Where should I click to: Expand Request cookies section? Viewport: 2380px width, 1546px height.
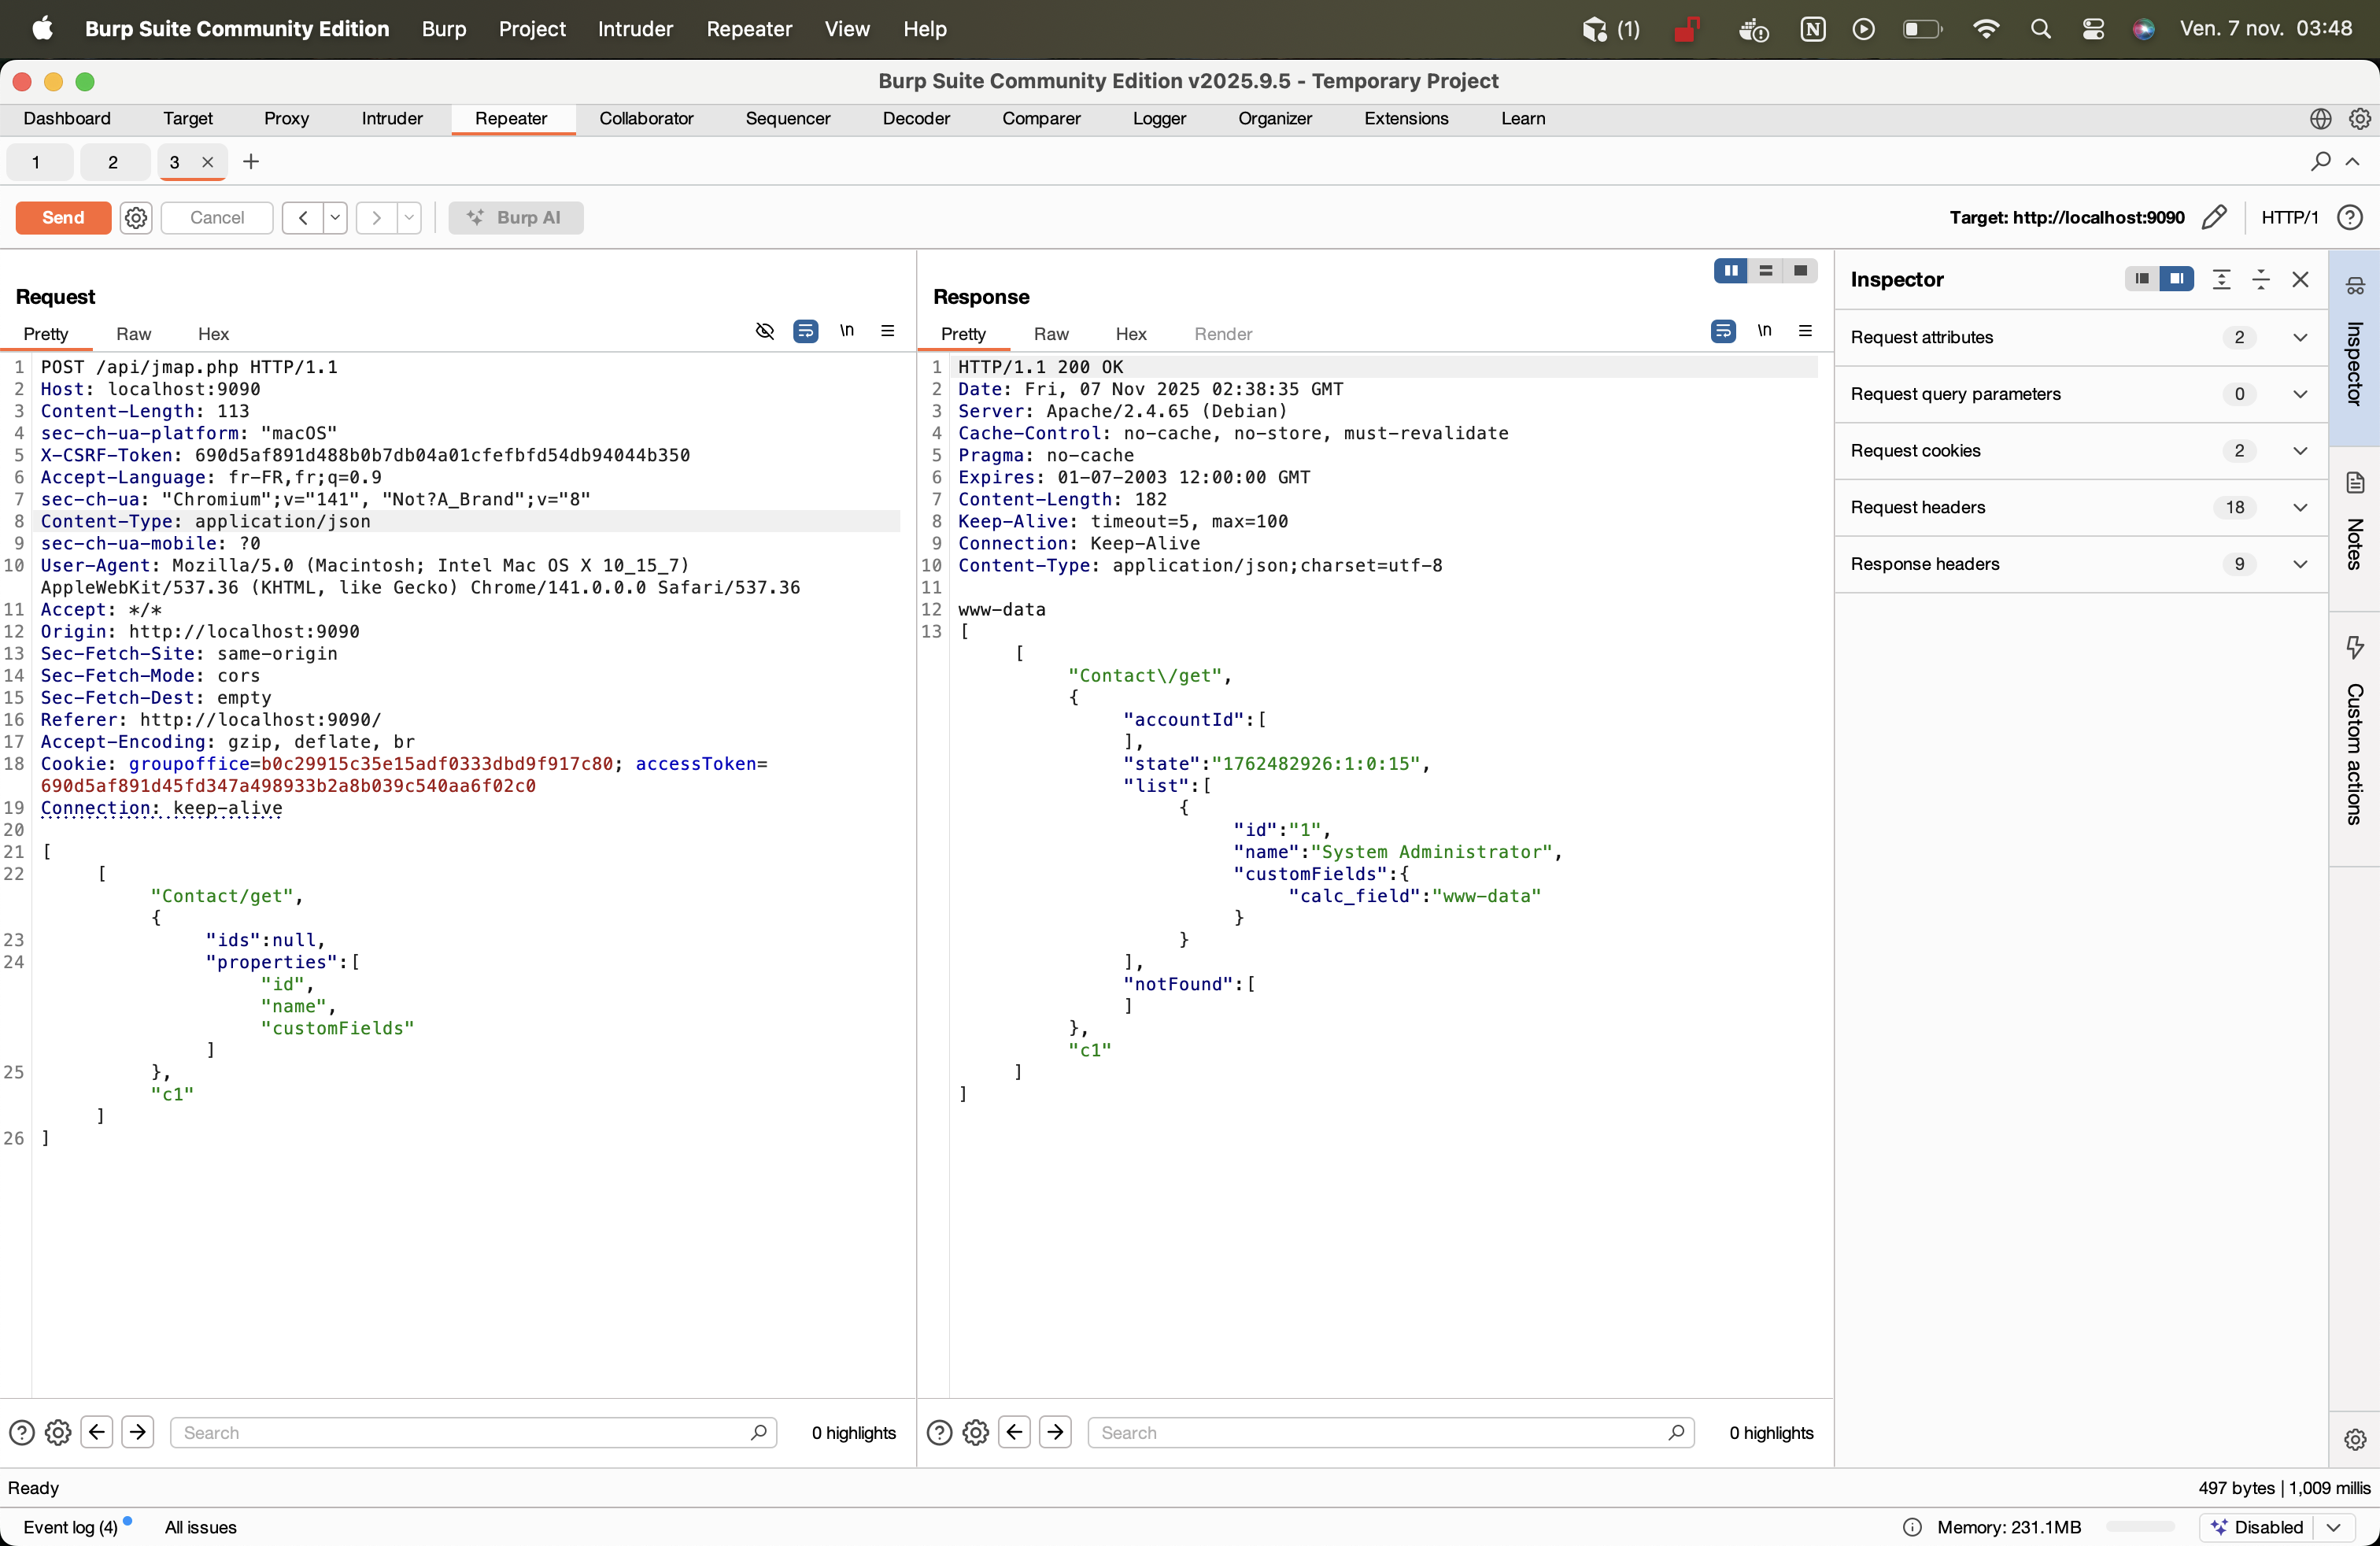(x=2299, y=451)
